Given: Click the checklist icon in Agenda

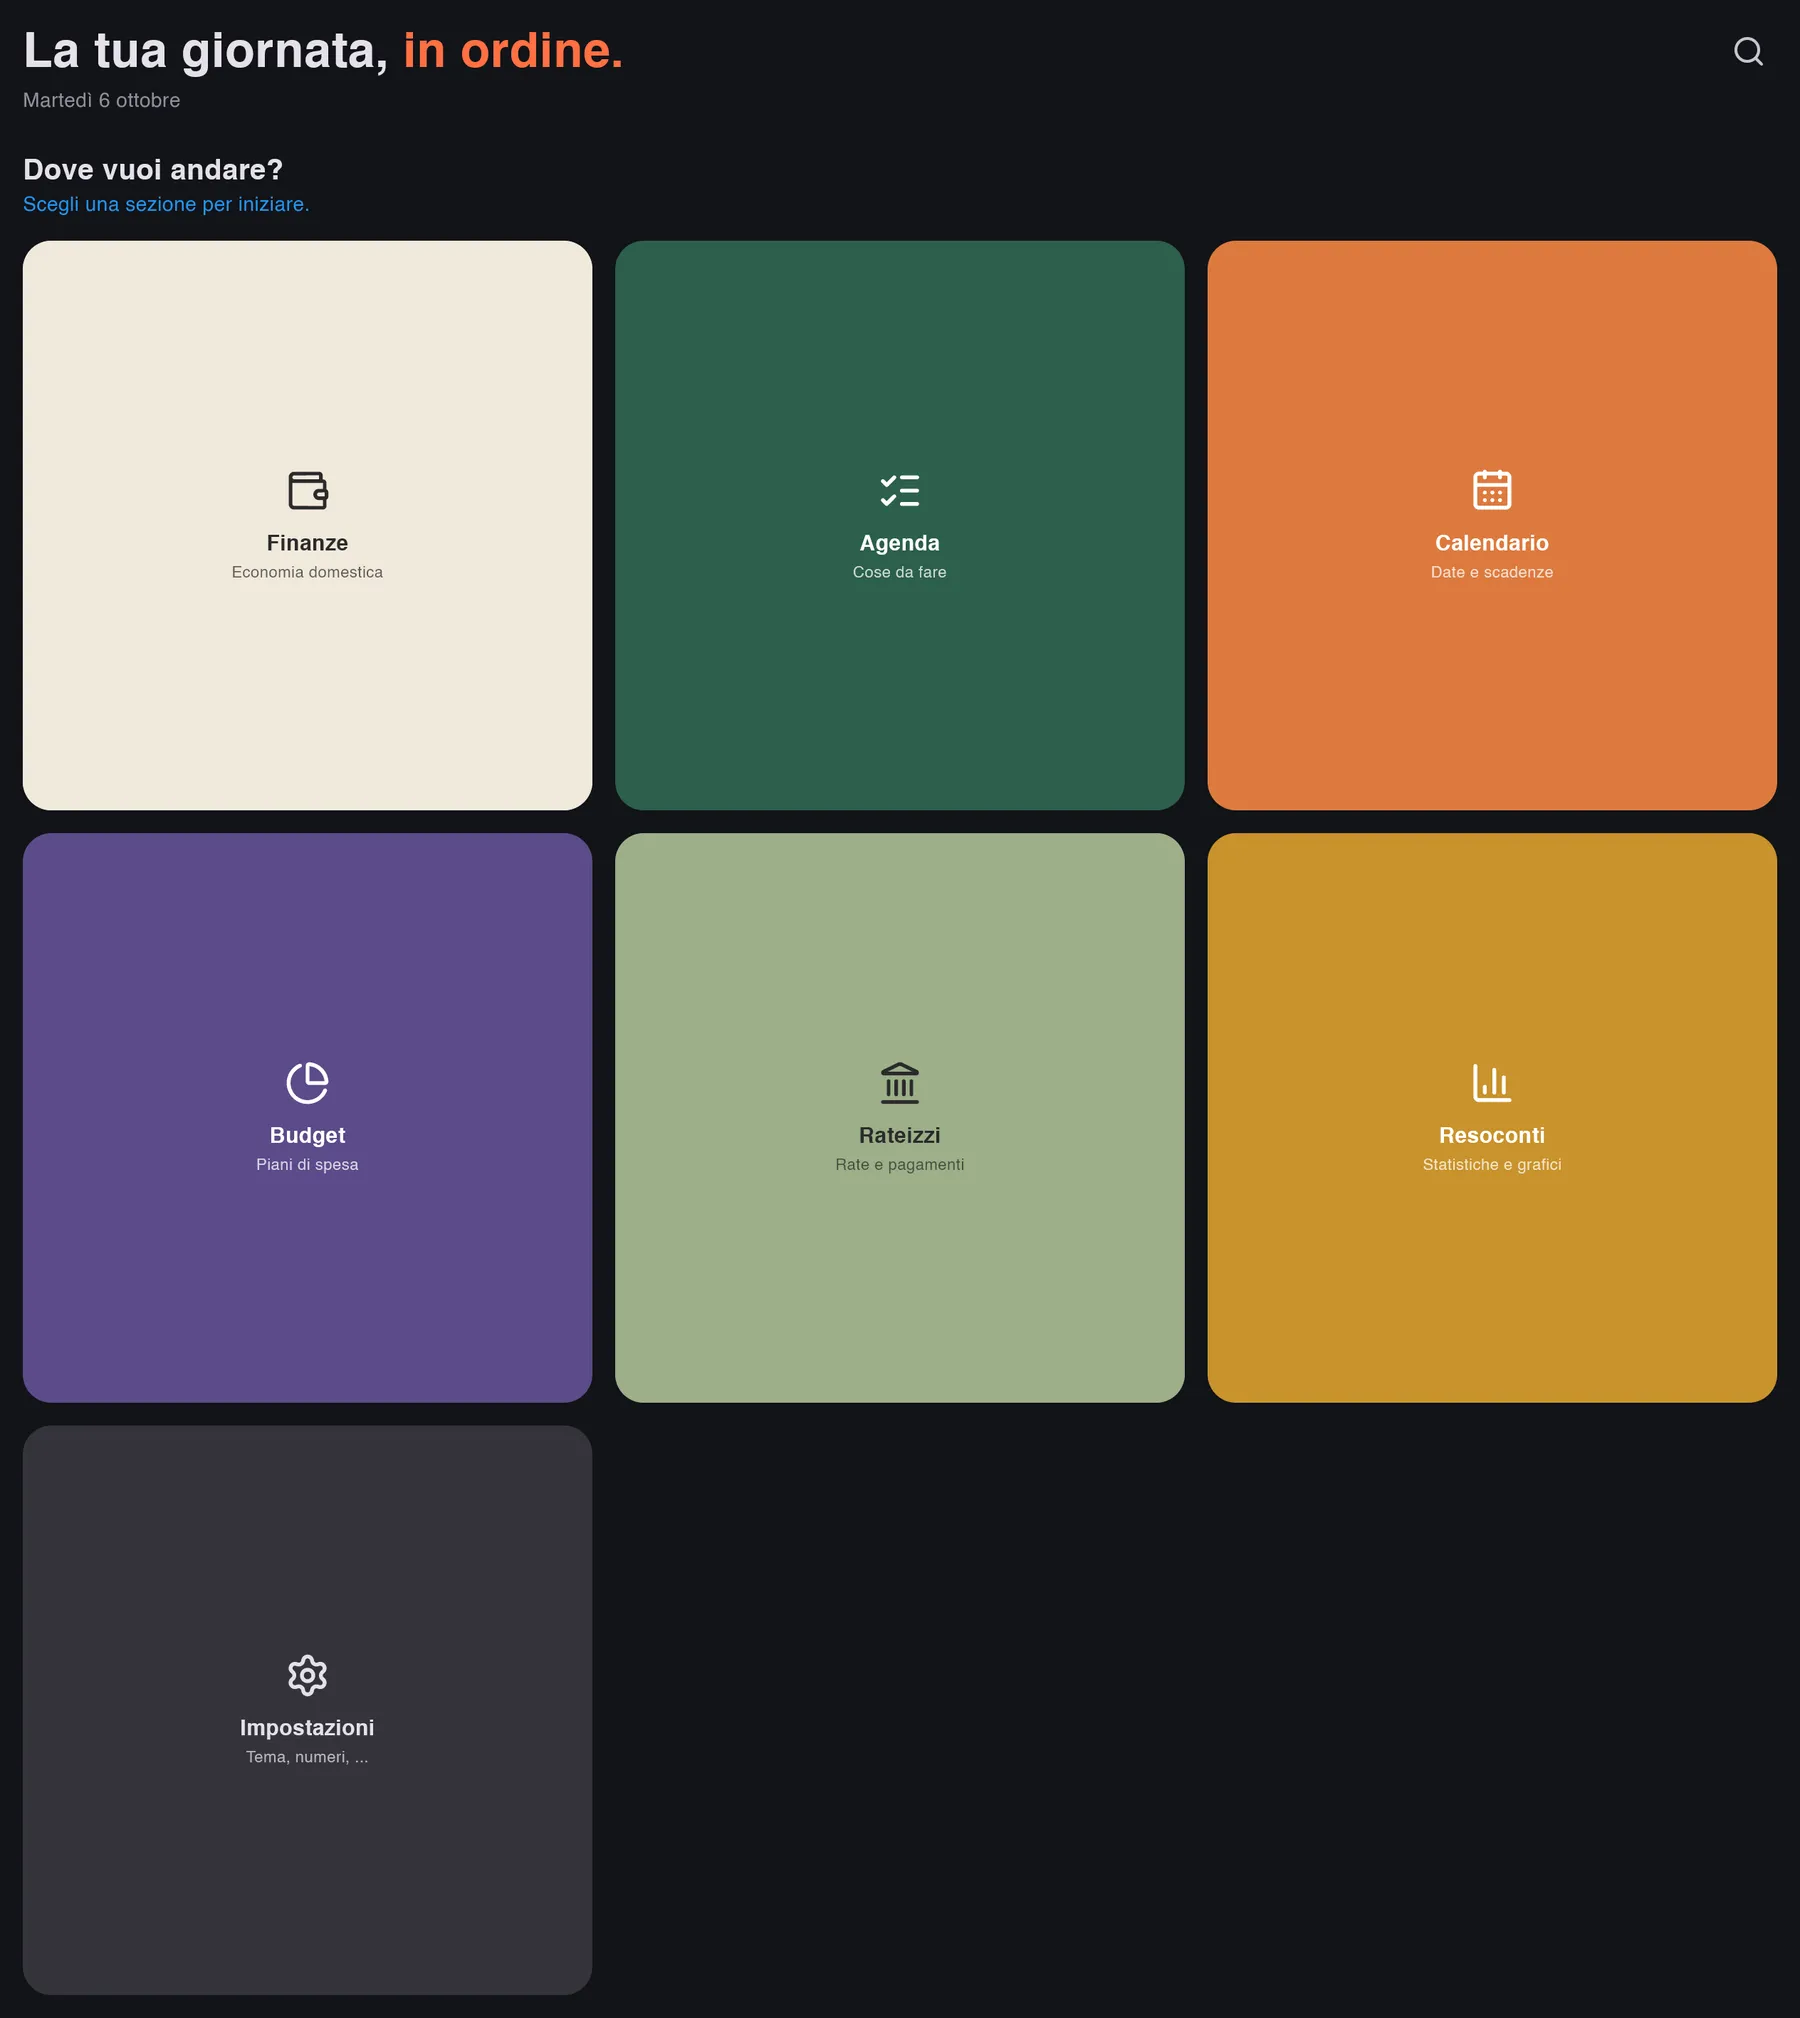Looking at the screenshot, I should coord(899,490).
